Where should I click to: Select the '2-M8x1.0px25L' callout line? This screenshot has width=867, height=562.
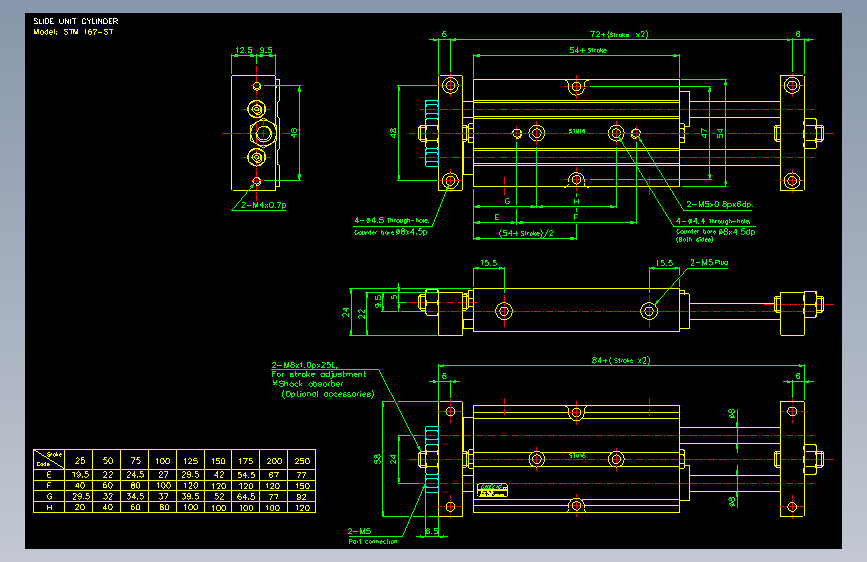click(305, 365)
